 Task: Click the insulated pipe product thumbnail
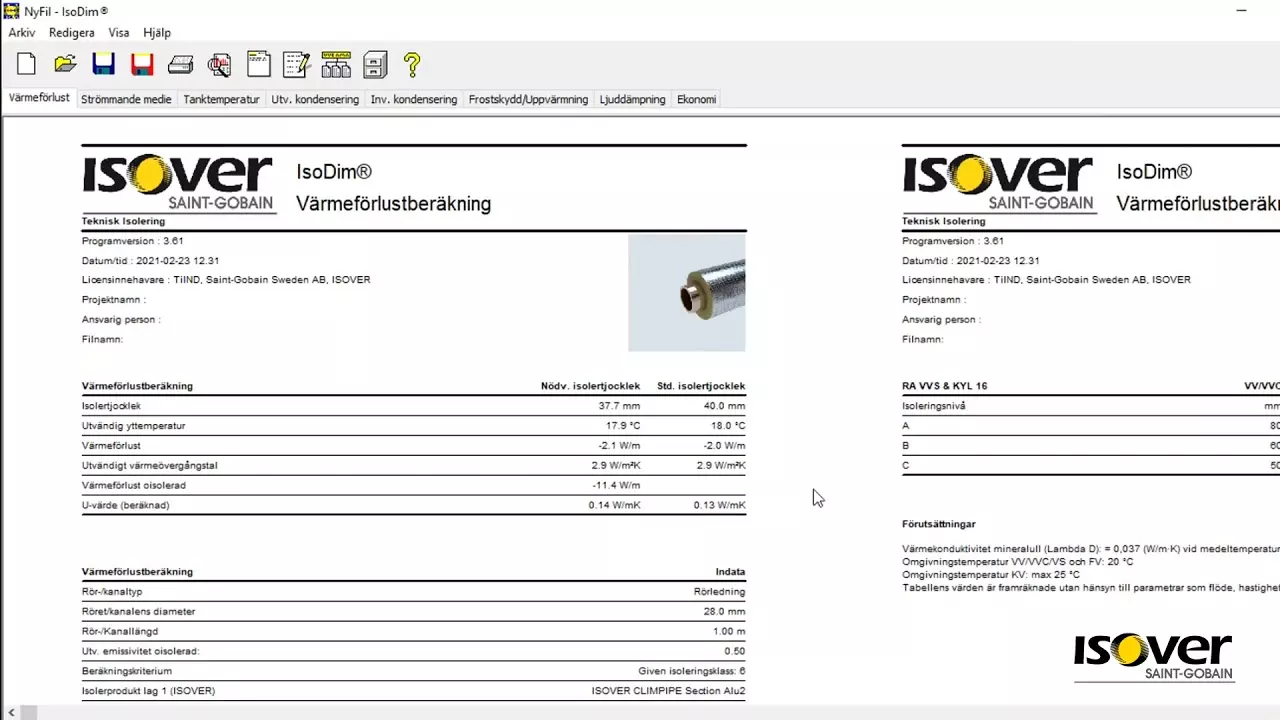[687, 293]
